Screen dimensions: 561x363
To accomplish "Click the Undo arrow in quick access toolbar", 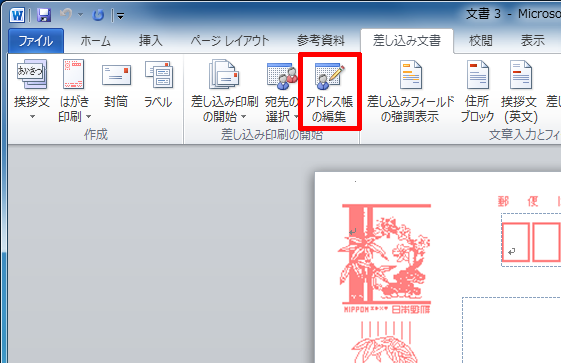I will pos(66,15).
